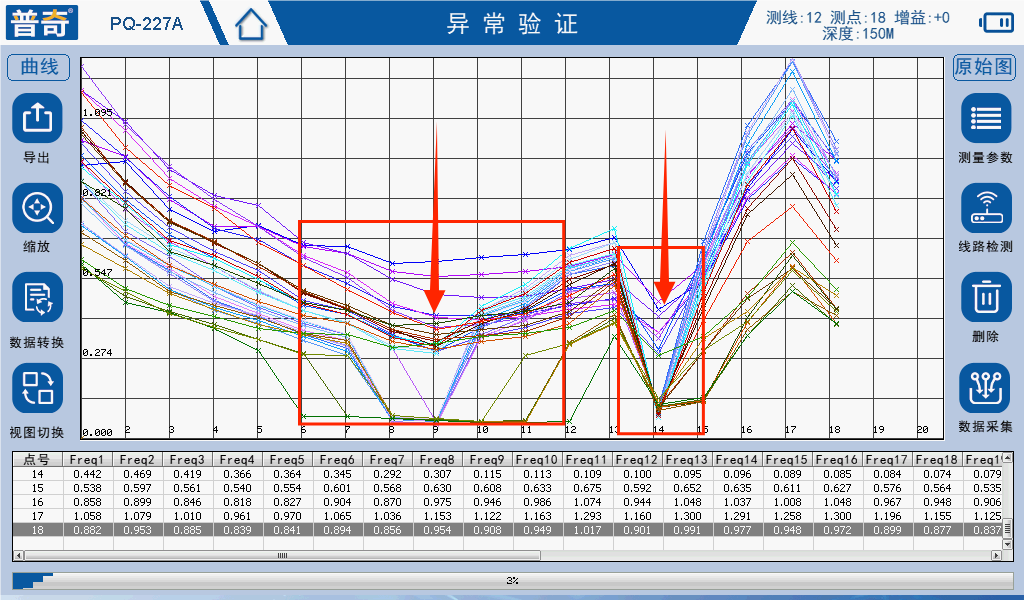Click the Line Detection (线路检测) icon
Screen dimensions: 1024x600
click(986, 209)
